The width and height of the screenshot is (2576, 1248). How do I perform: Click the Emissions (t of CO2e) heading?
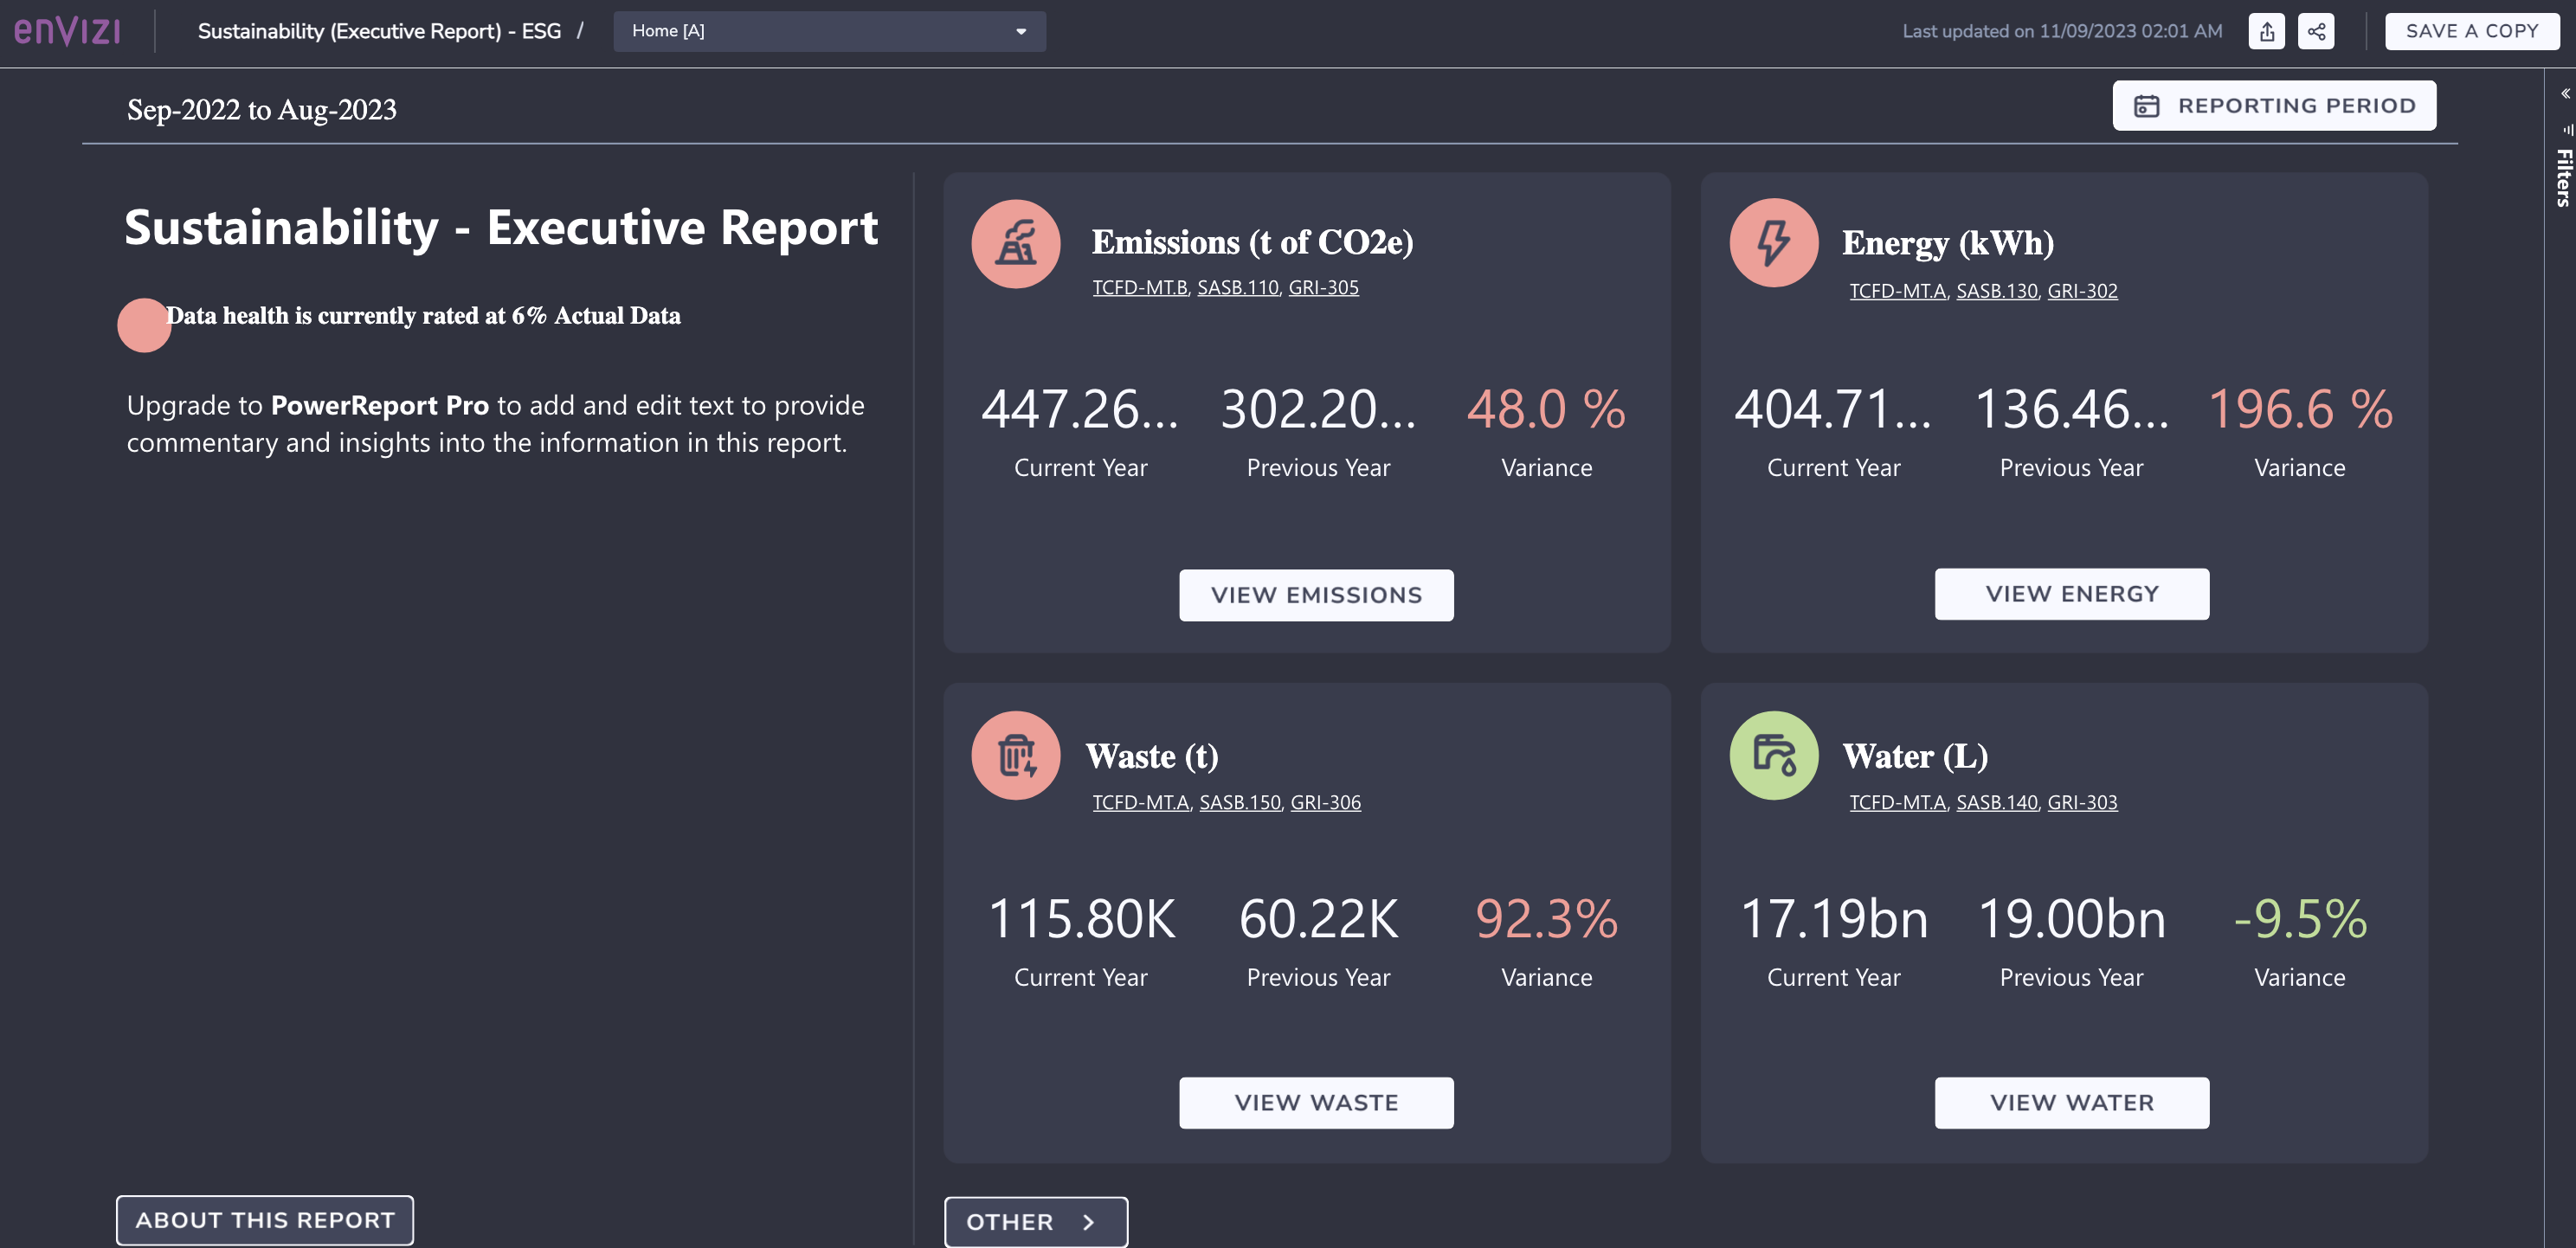1252,242
